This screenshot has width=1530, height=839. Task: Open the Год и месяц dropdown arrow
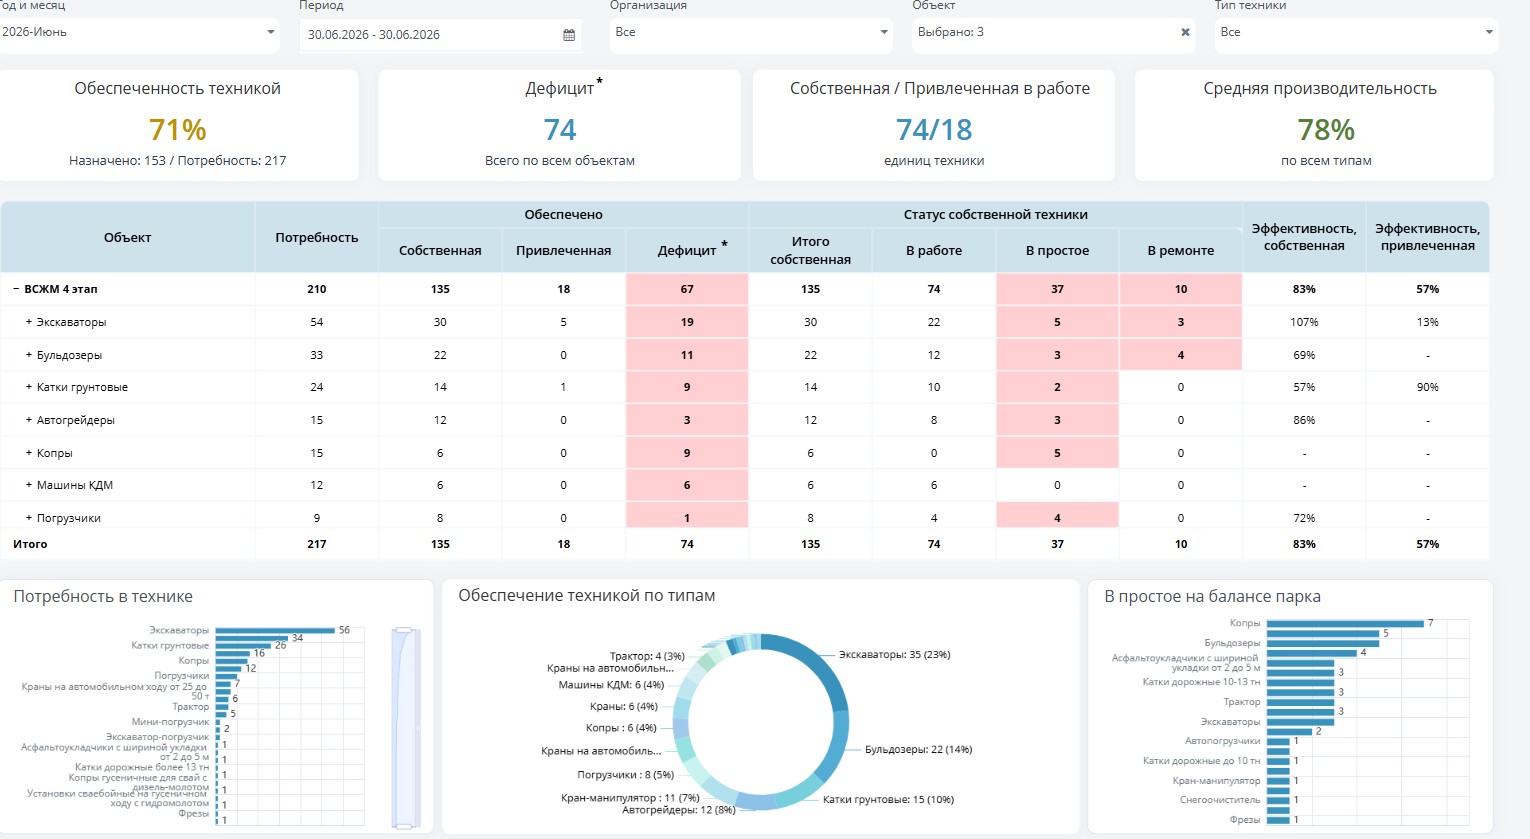click(270, 32)
